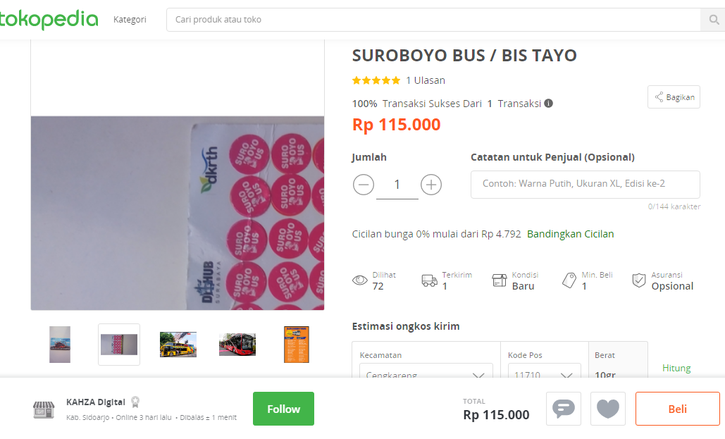Click the search magnifier icon
Viewport: 725px width, 439px height.
[716, 19]
